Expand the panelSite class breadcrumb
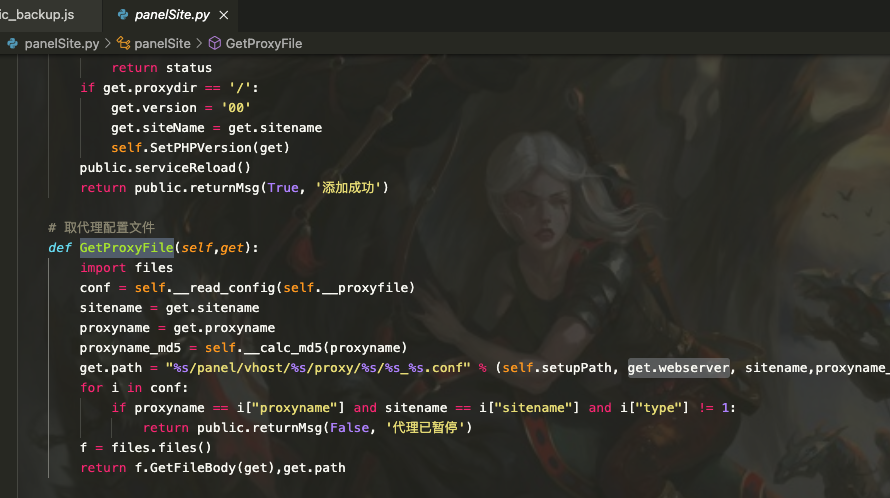This screenshot has height=498, width=890. pyautogui.click(x=162, y=44)
